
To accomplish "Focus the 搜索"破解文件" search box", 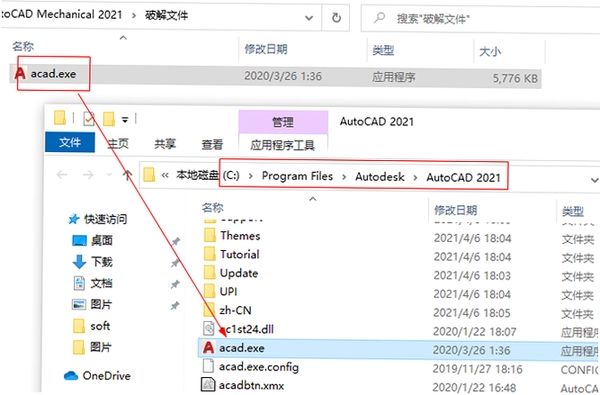I will pyautogui.click(x=480, y=18).
